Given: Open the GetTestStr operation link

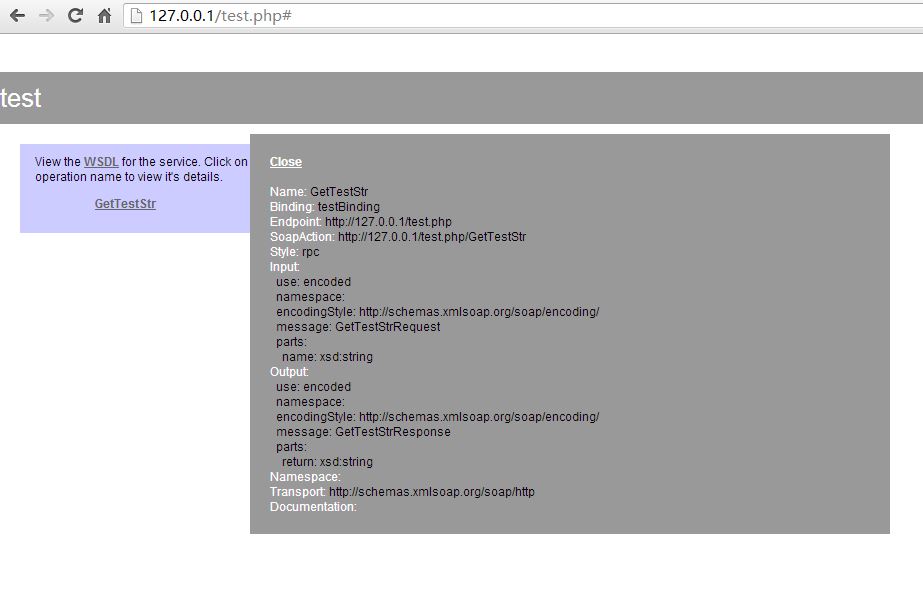Looking at the screenshot, I should 125,204.
